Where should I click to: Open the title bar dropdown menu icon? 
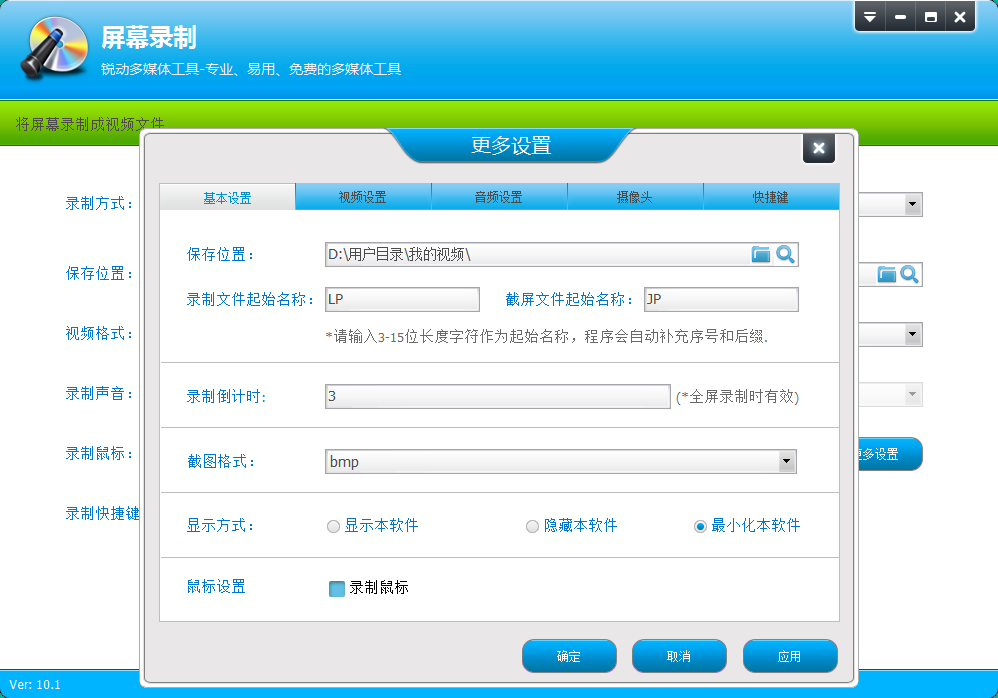pyautogui.click(x=870, y=17)
